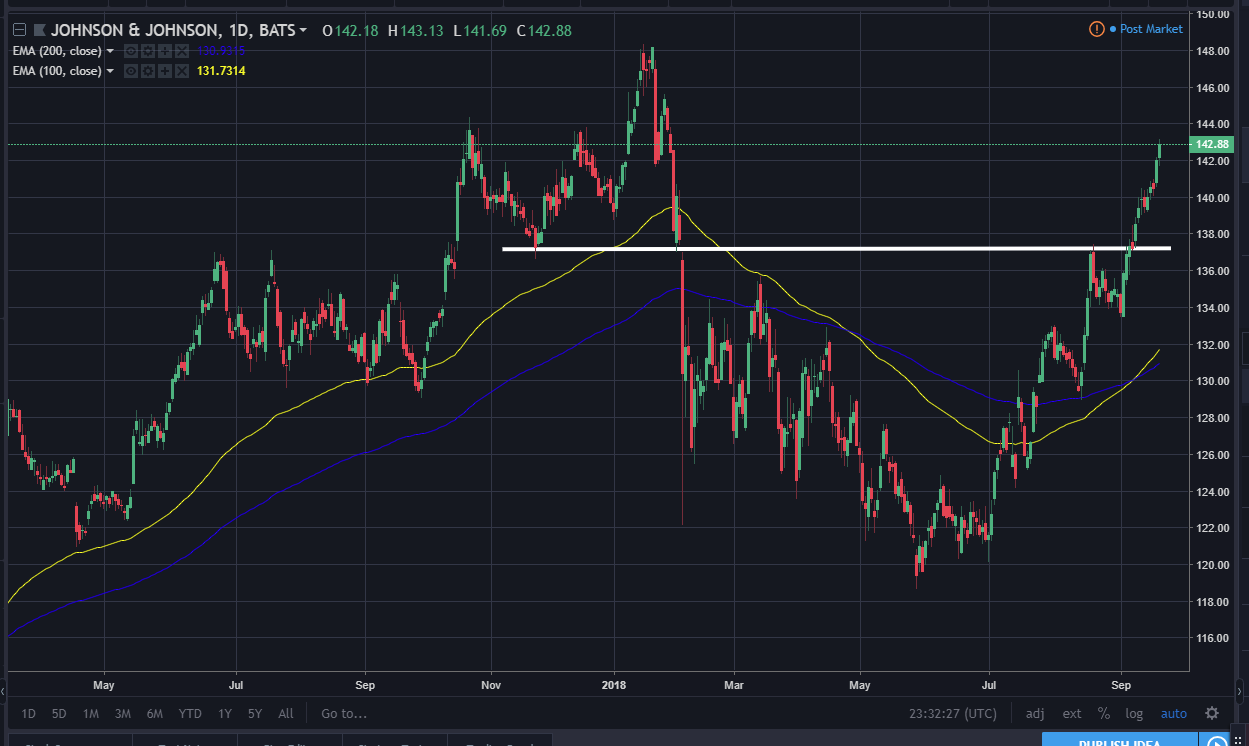Toggle auto scaling on the price axis
Screen dimensions: 1249x746
coord(1173,713)
